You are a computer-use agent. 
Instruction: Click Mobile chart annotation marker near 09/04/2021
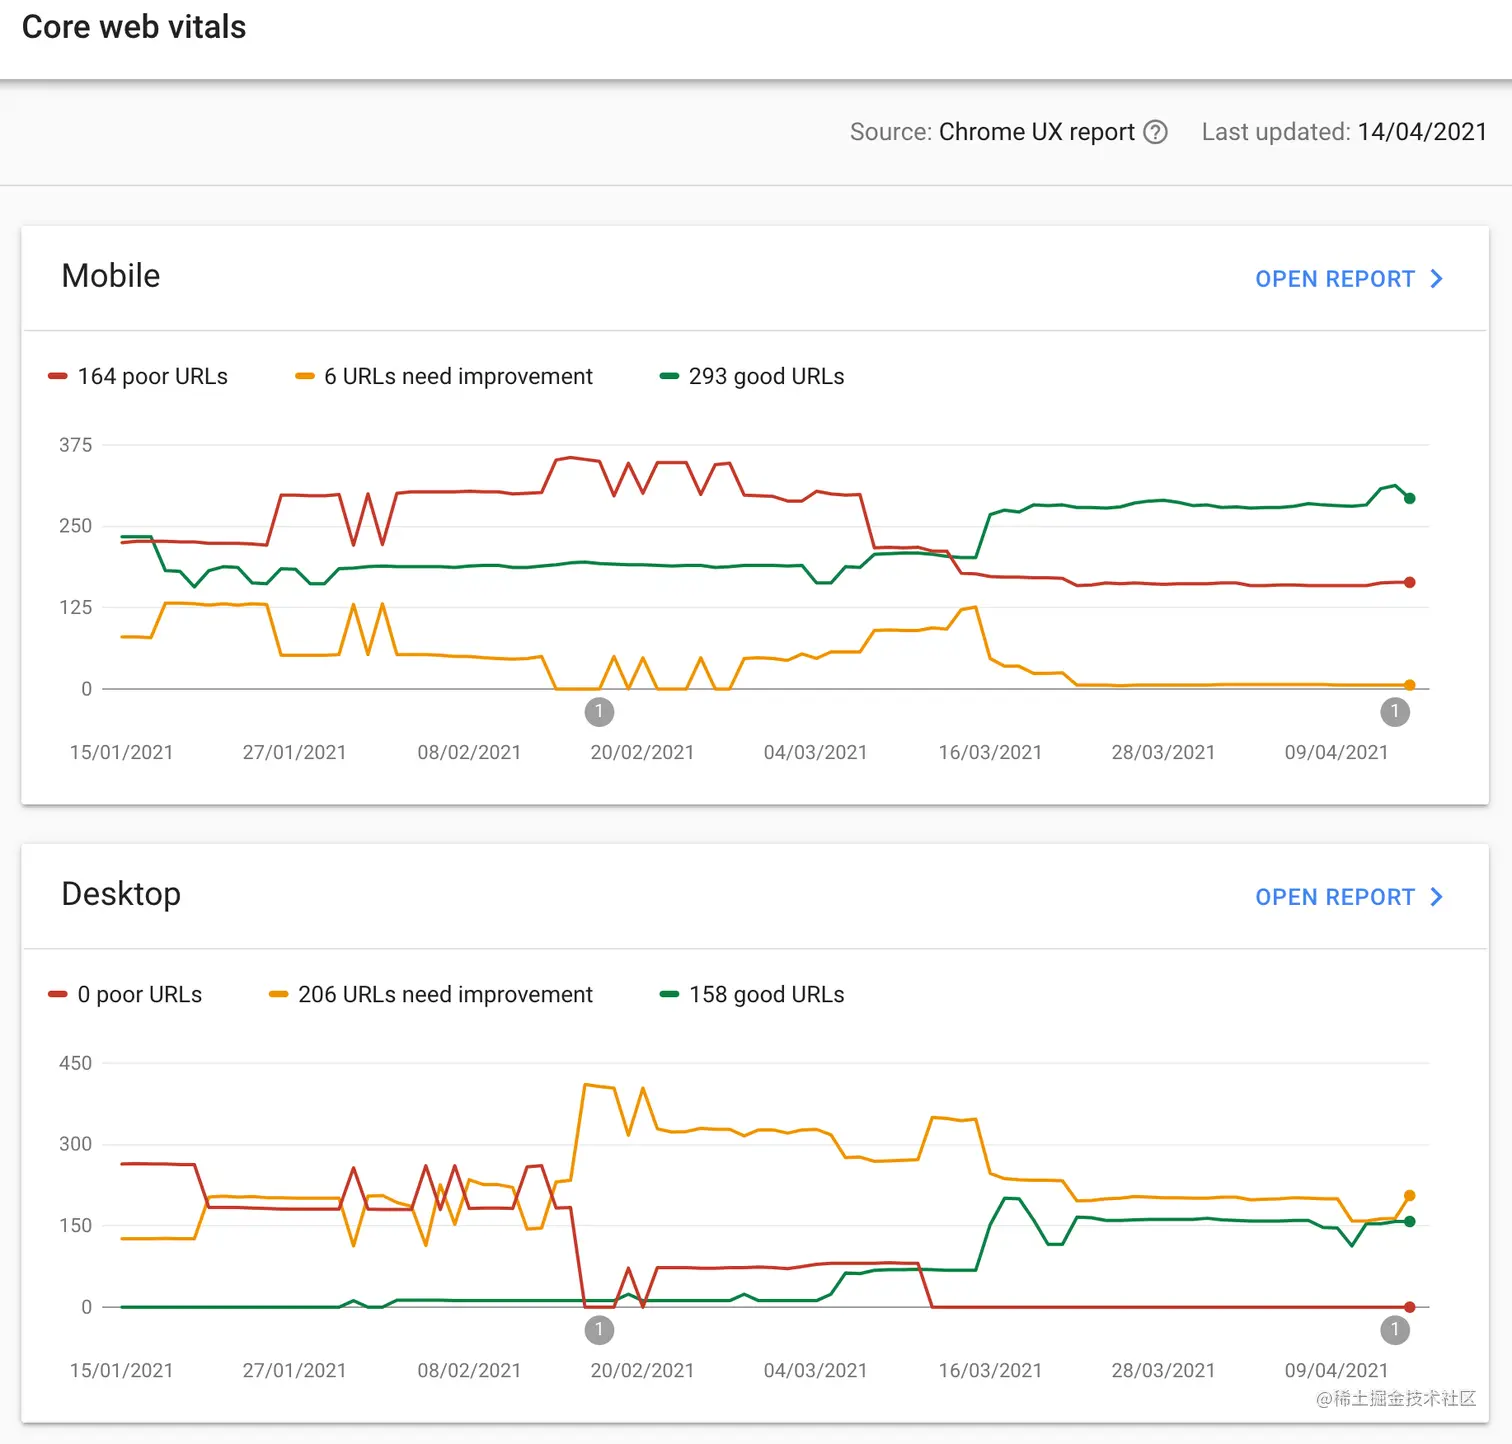1394,712
